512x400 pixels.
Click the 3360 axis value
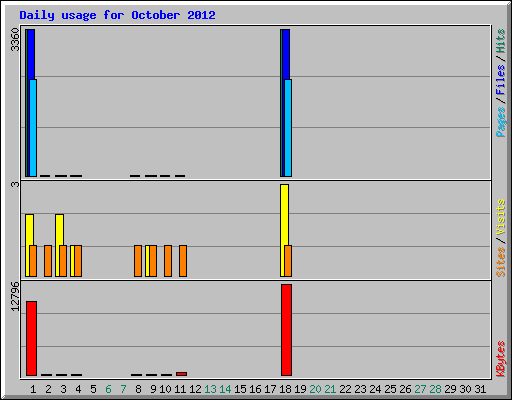15,40
